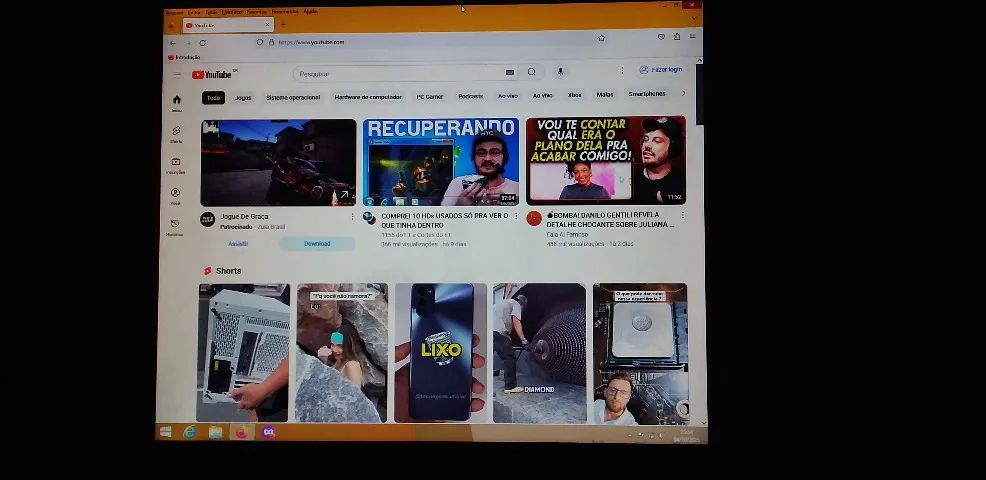Viewport: 986px width, 480px height.
Task: Open the list all tabs dropdown arrow
Action: tap(693, 19)
